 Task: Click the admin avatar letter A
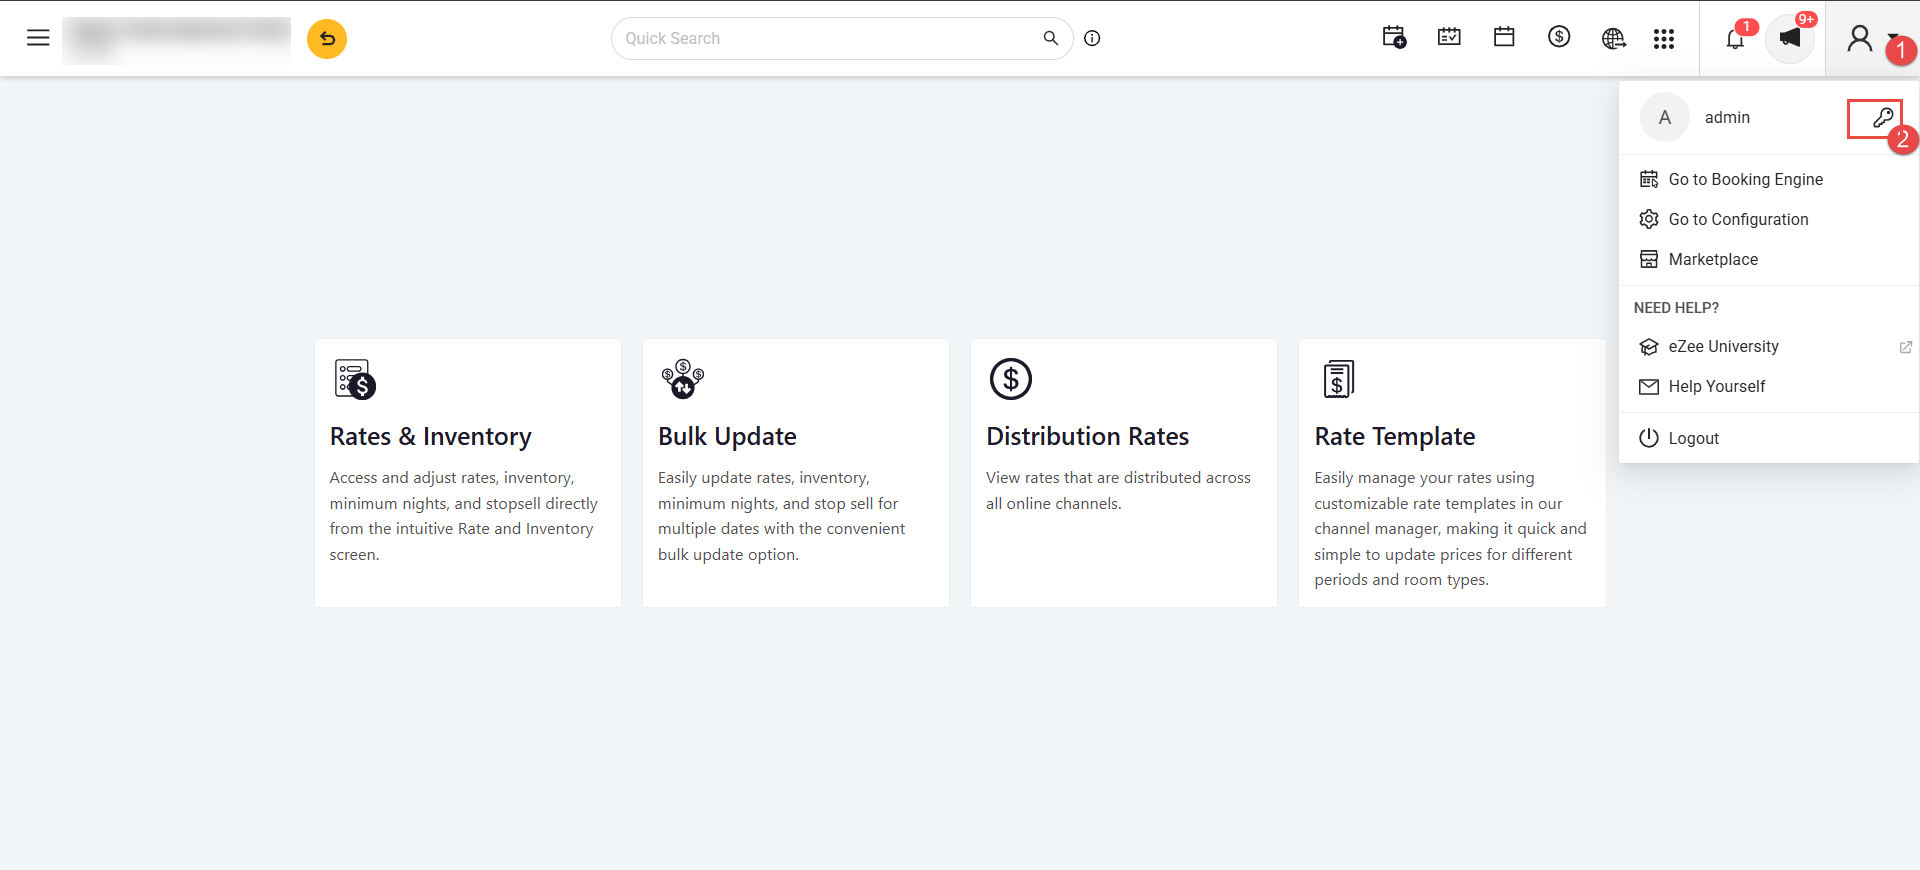tap(1665, 117)
